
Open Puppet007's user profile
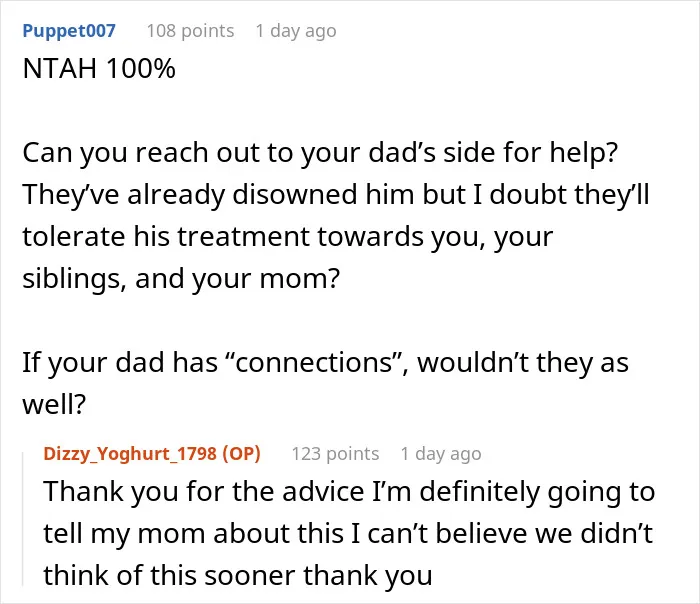coord(69,31)
